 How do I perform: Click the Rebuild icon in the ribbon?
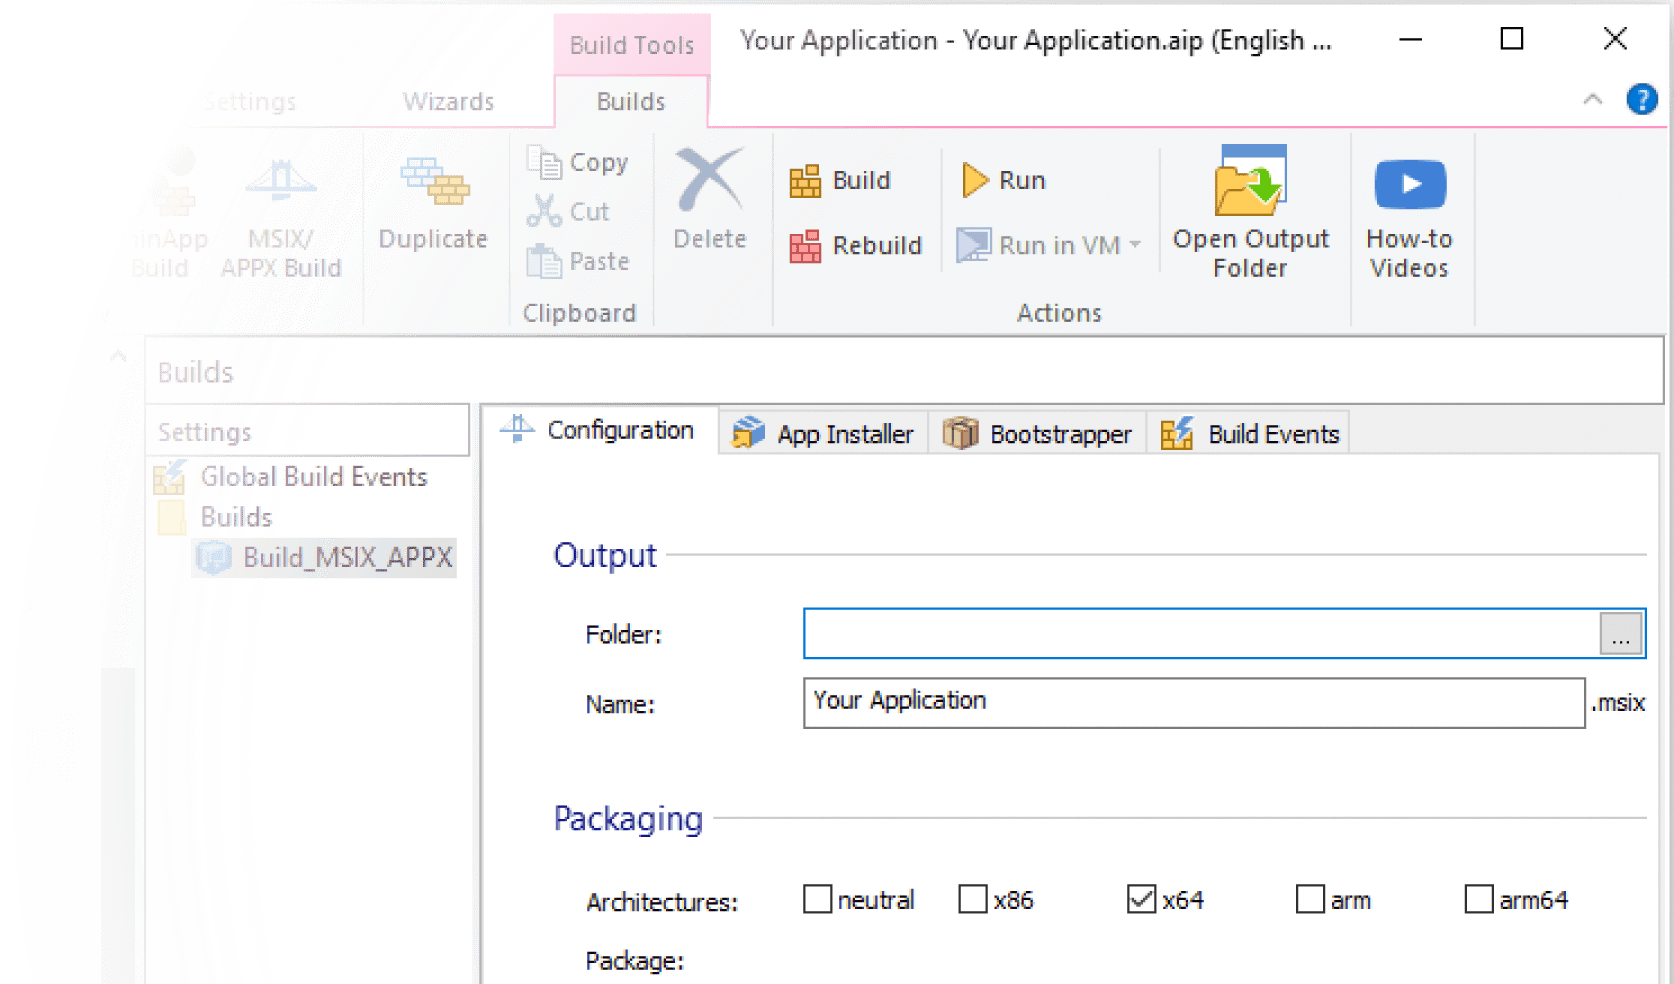pos(805,246)
